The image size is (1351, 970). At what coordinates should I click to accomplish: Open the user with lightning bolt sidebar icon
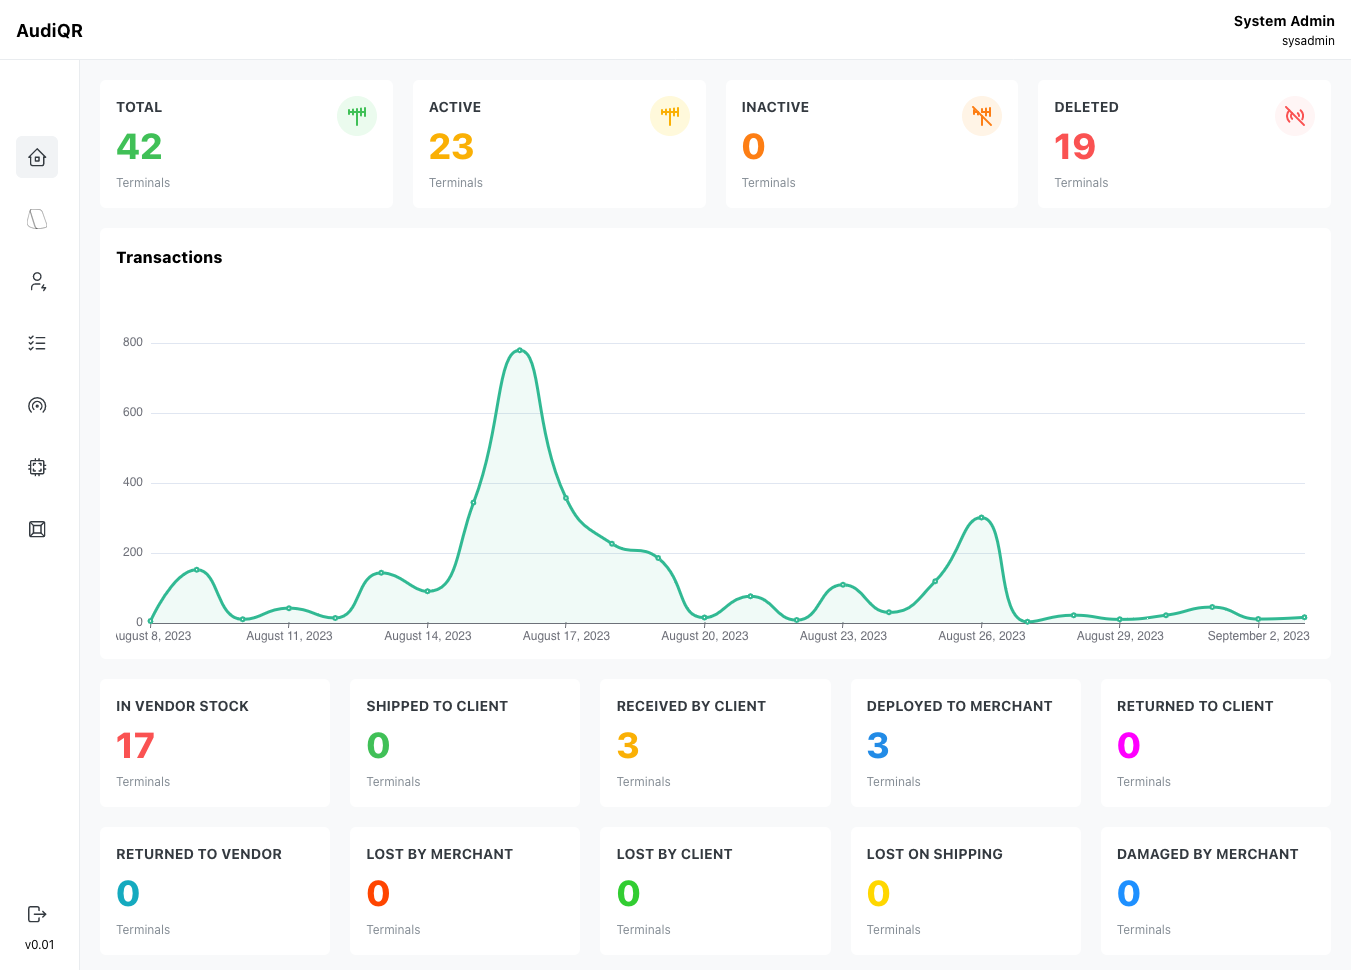pyautogui.click(x=37, y=281)
